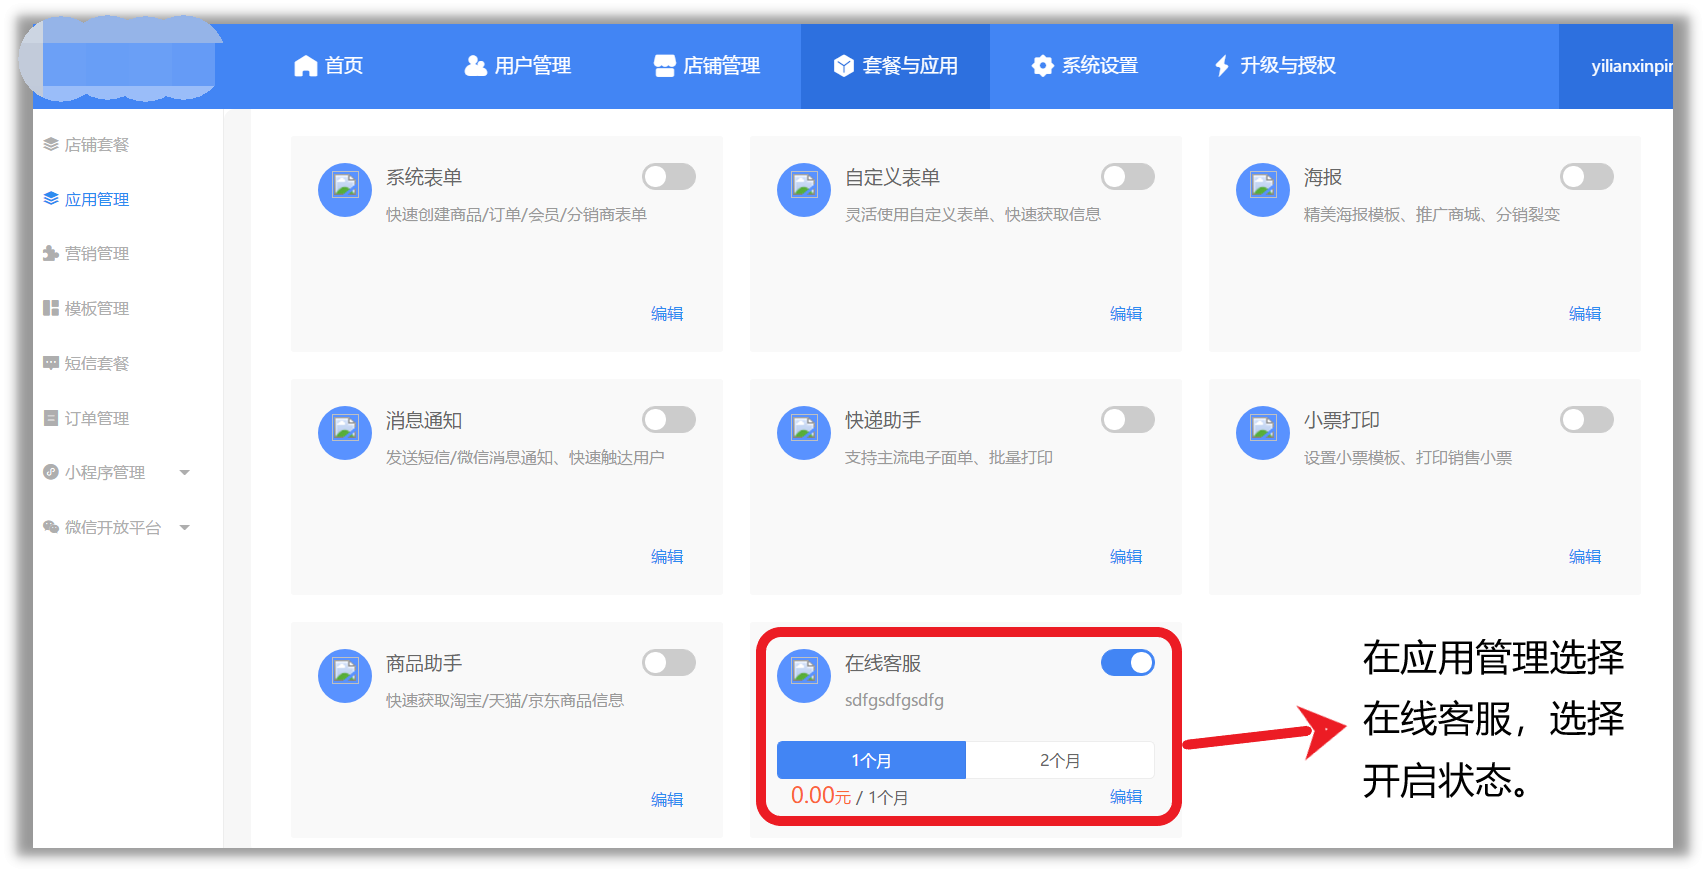Enable the 系统表单 switch
1706x873 pixels.
tap(669, 177)
